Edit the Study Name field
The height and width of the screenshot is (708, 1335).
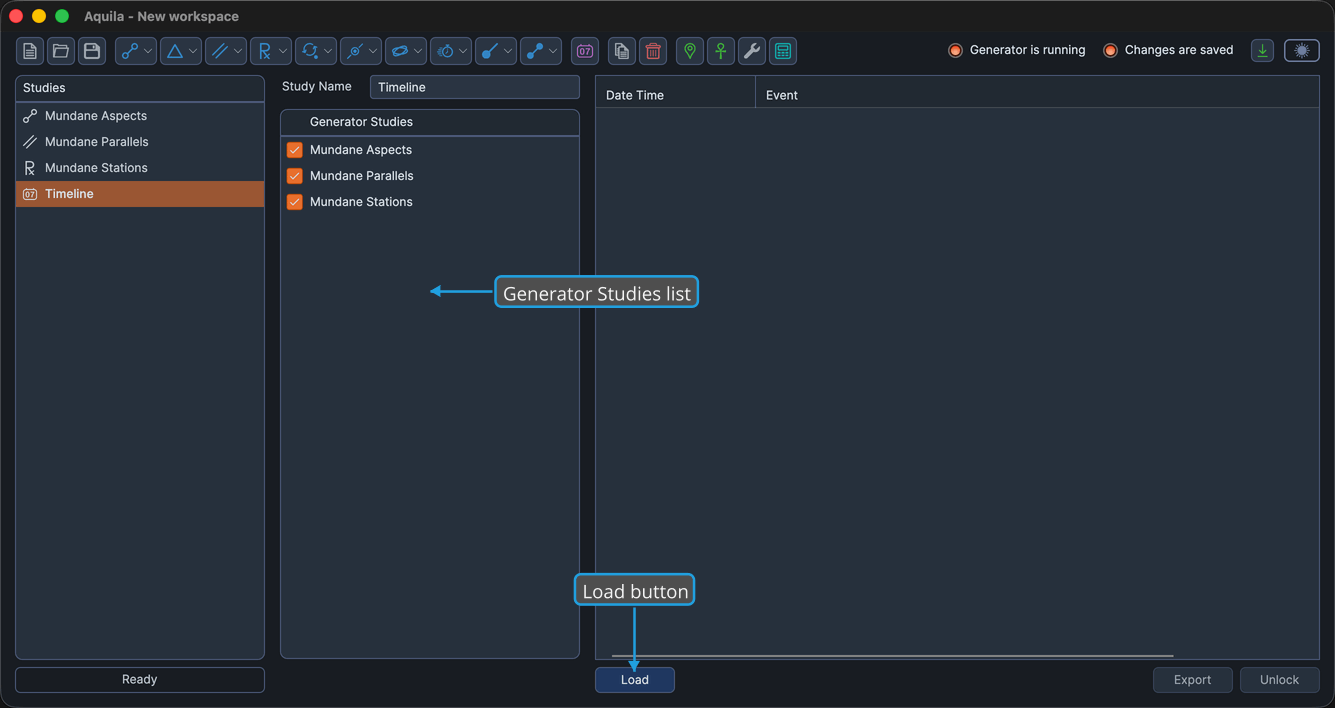click(475, 87)
